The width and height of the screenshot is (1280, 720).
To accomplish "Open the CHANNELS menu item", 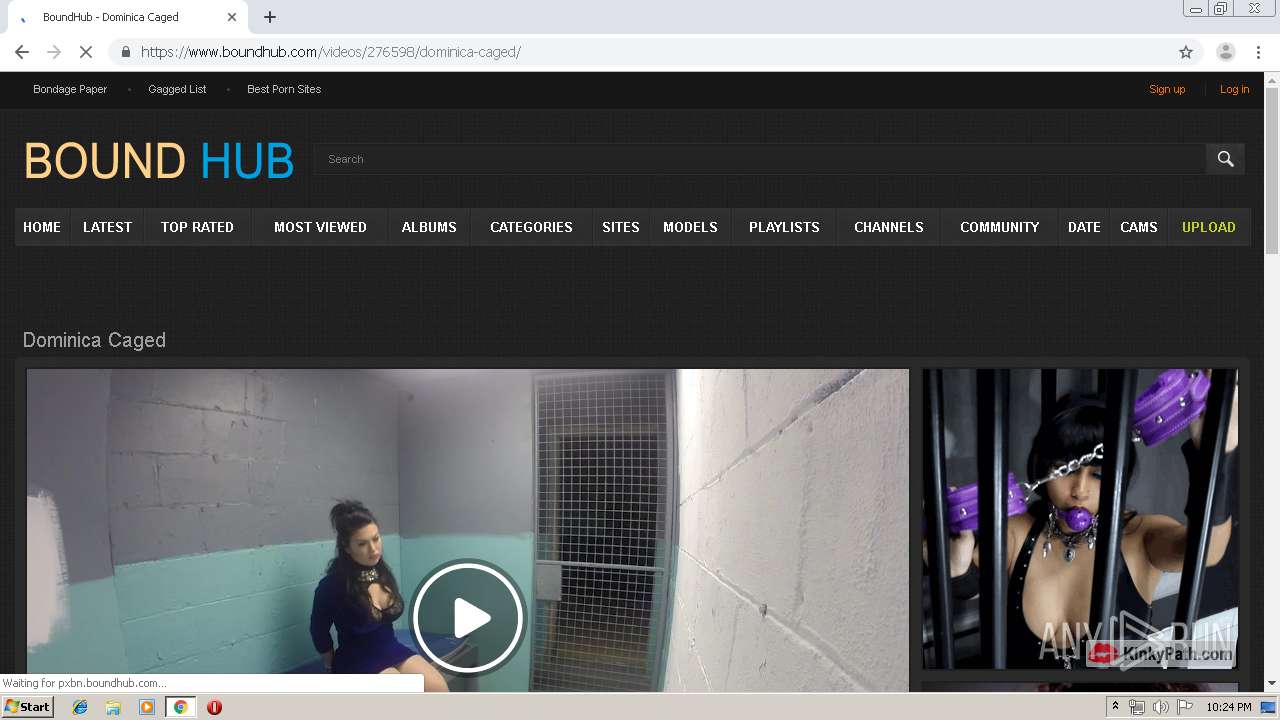I will [888, 227].
